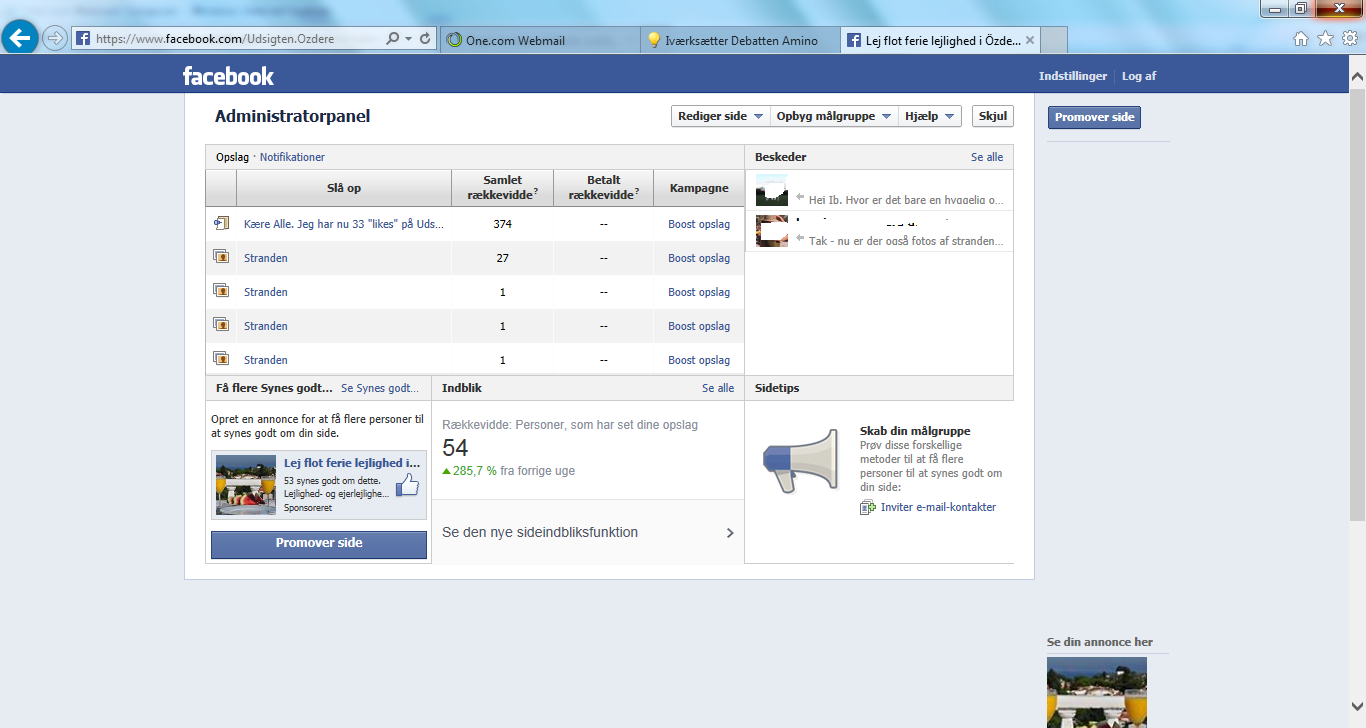The width and height of the screenshot is (1366, 728).
Task: Click the browser back arrow button
Action: [20, 38]
